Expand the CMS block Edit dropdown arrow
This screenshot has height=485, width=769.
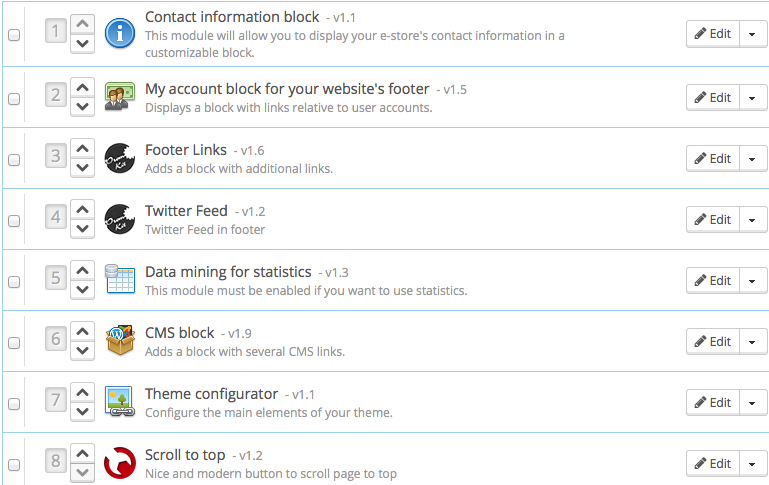point(752,341)
